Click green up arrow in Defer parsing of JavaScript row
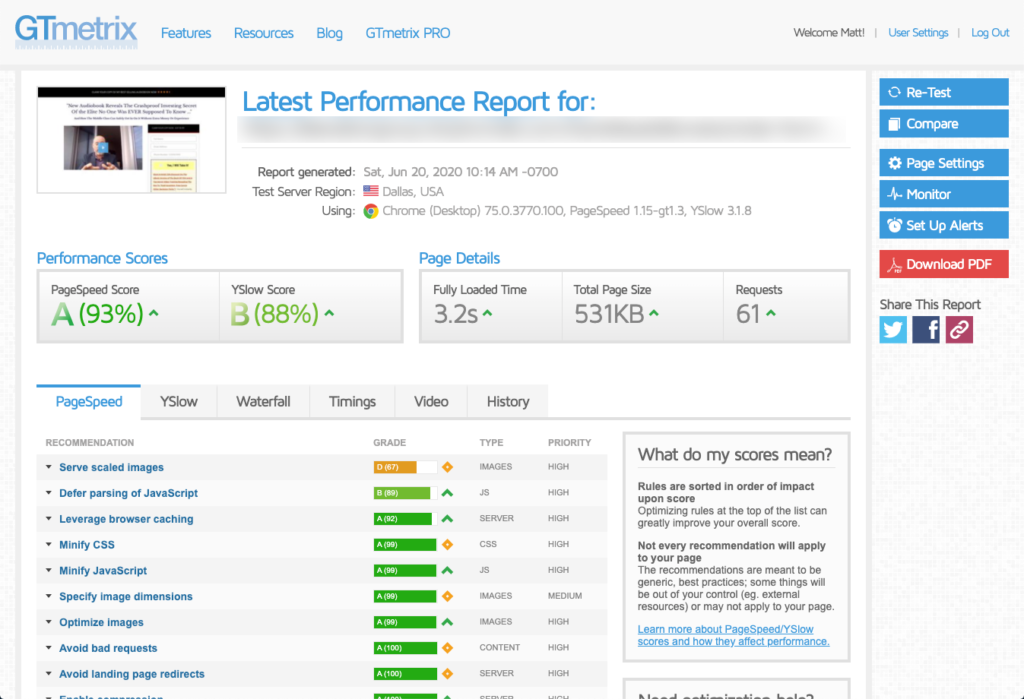Image resolution: width=1024 pixels, height=699 pixels. [x=447, y=493]
